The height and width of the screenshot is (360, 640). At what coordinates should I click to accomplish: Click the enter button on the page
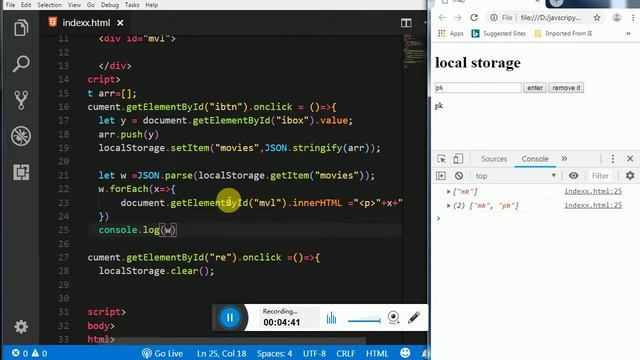pyautogui.click(x=535, y=88)
